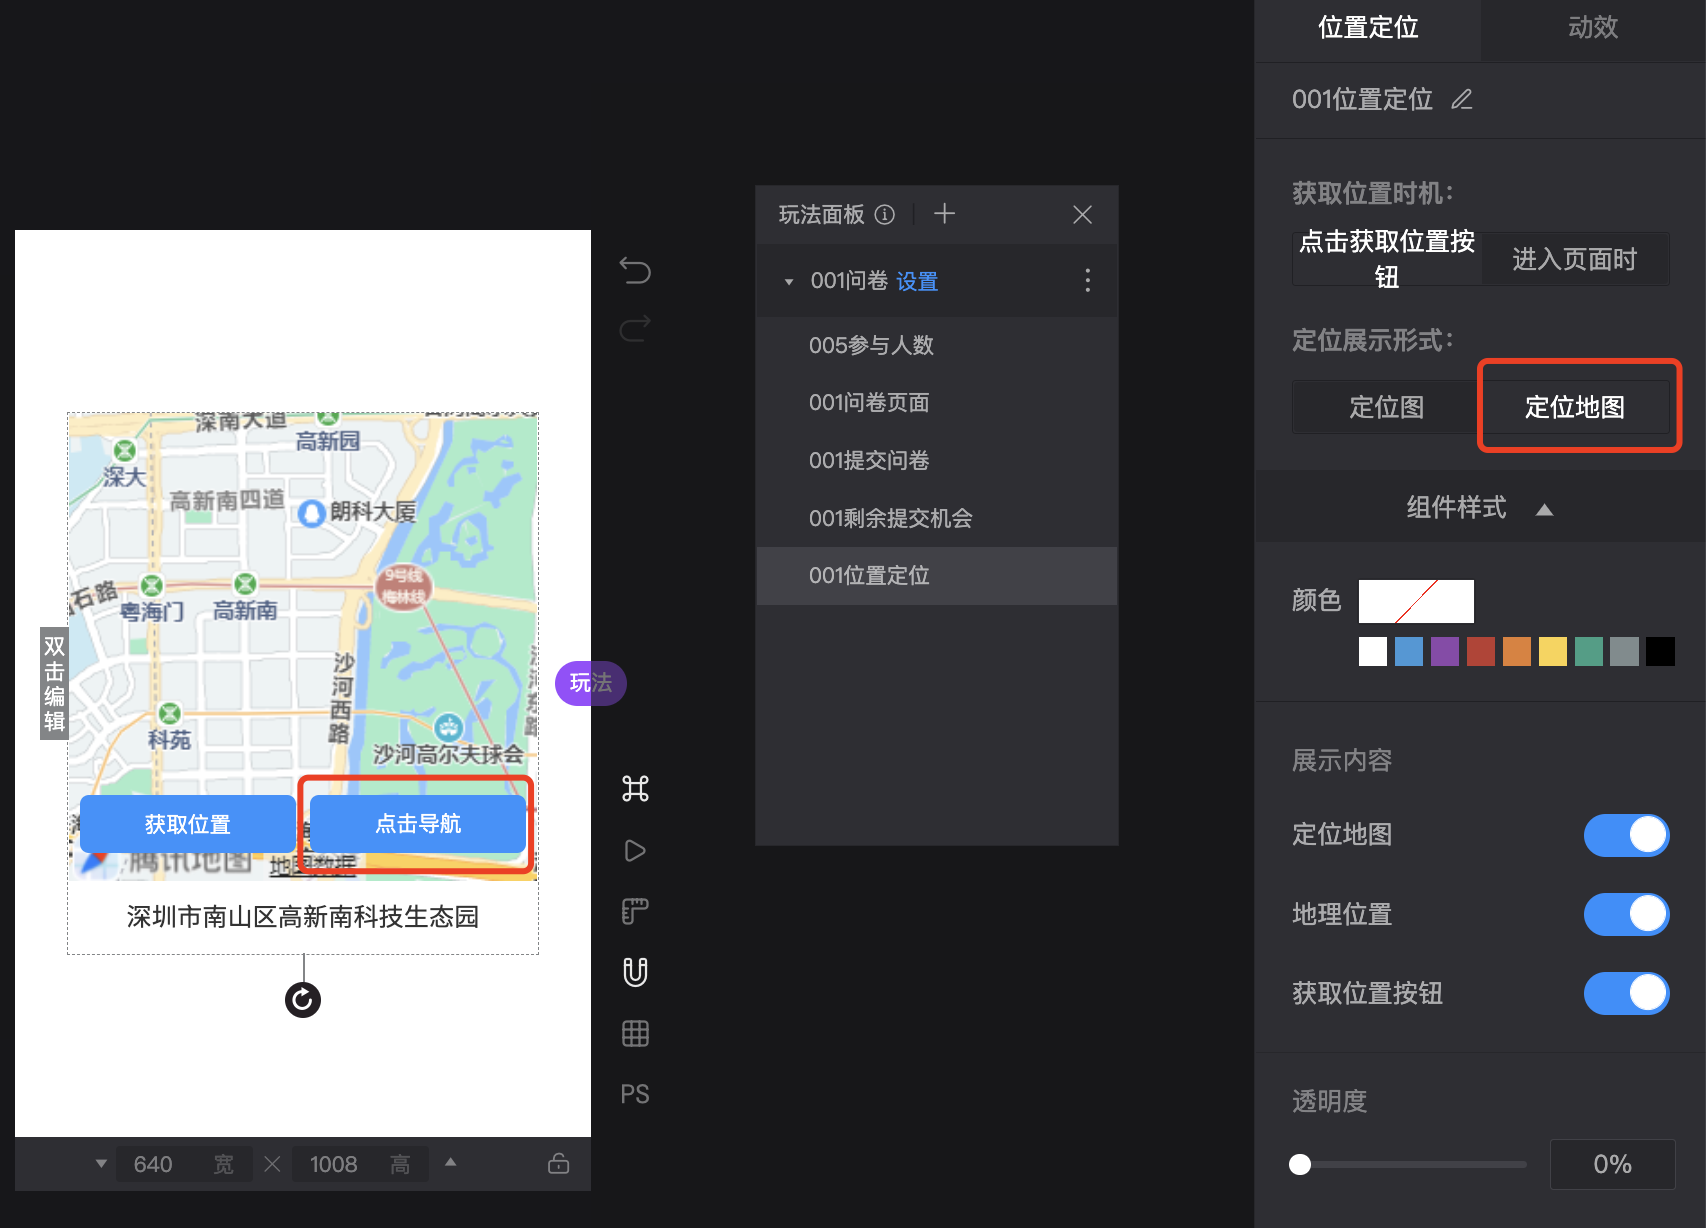Select 001位置定位 in the panel list
Screen dimensions: 1706x1228
937,576
